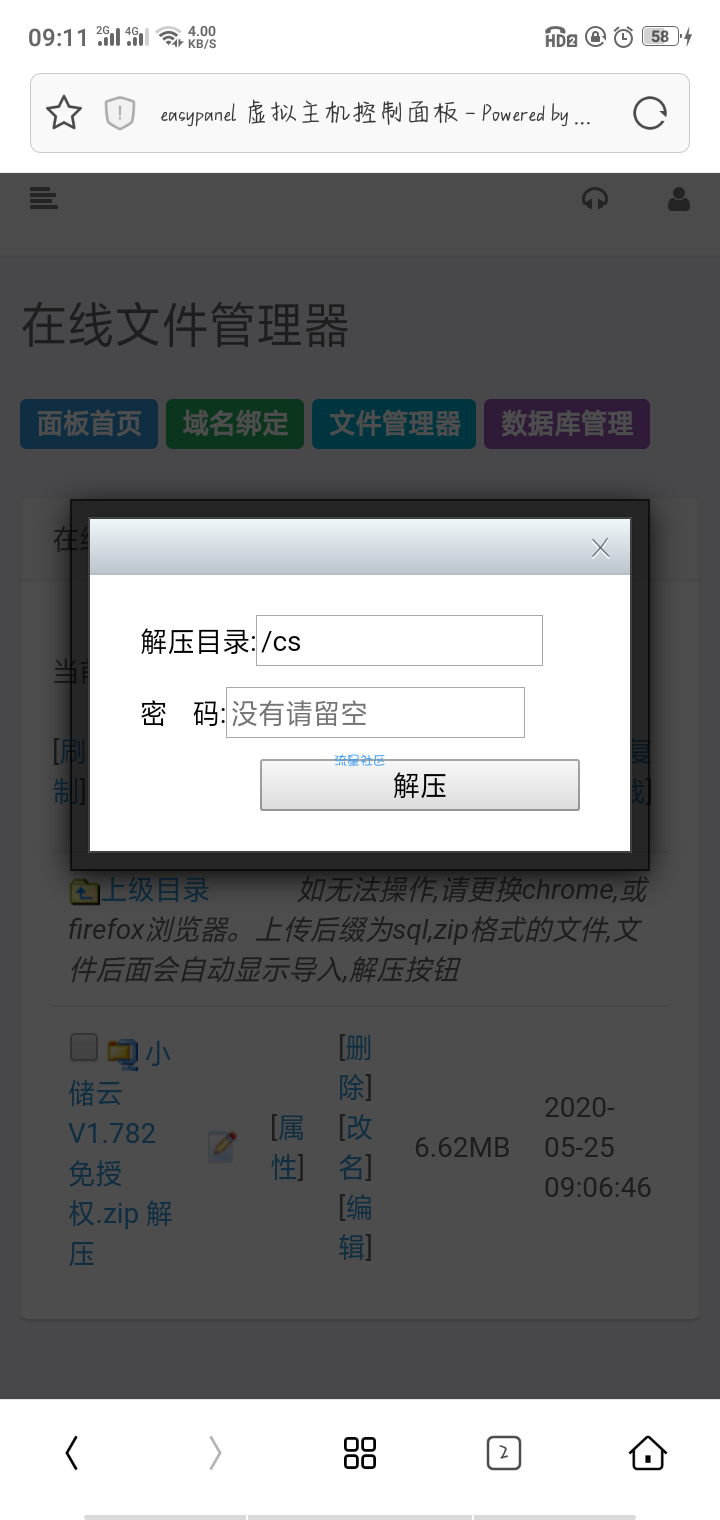
Task: Go to 上级目录 parent folder link
Action: click(x=157, y=889)
